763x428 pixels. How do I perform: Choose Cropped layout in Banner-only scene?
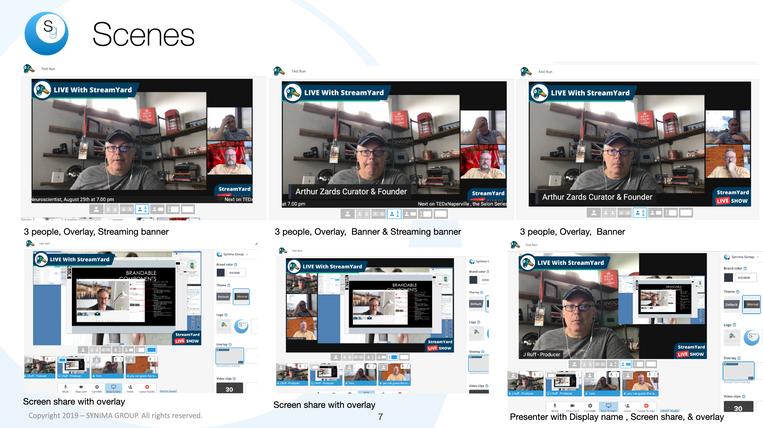pos(609,213)
